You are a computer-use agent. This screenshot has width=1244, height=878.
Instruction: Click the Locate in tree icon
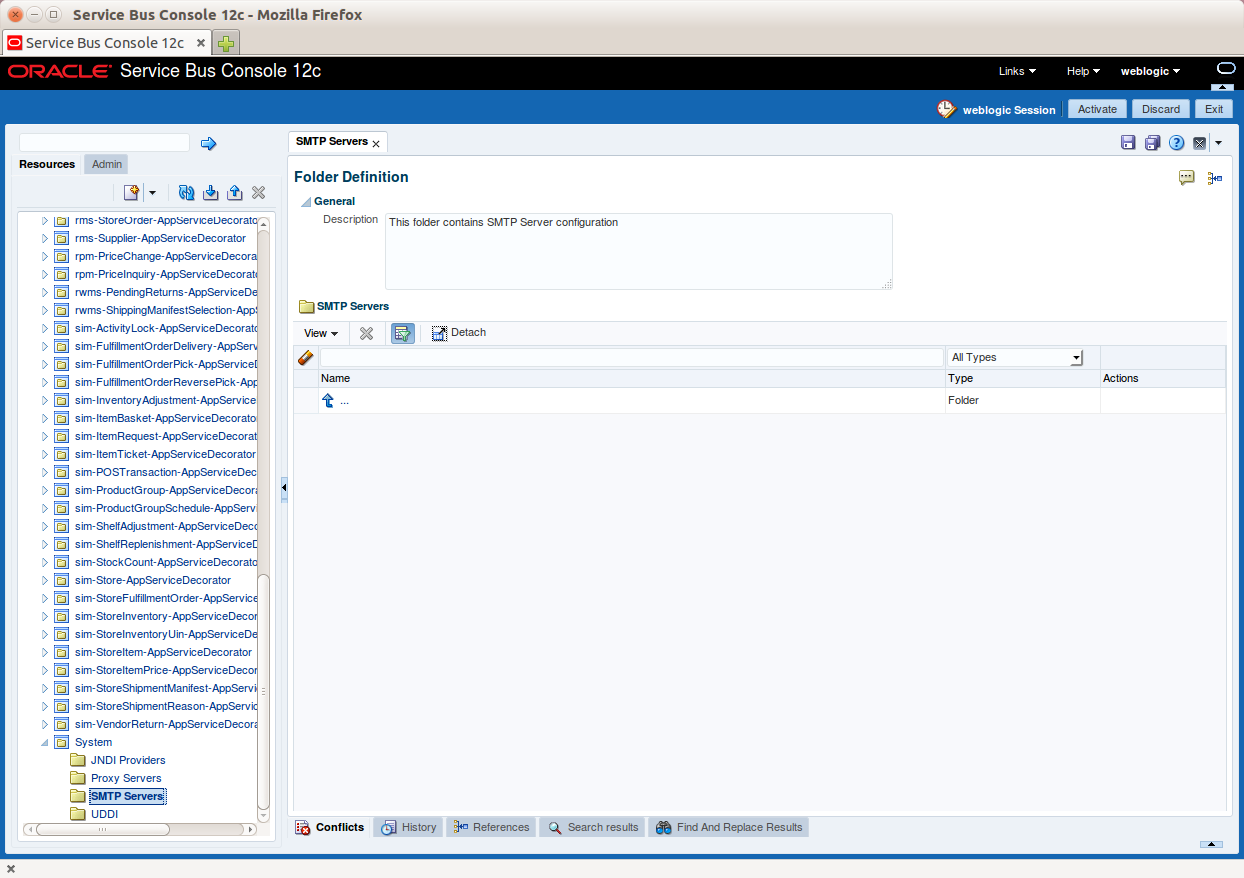pyautogui.click(x=1215, y=178)
